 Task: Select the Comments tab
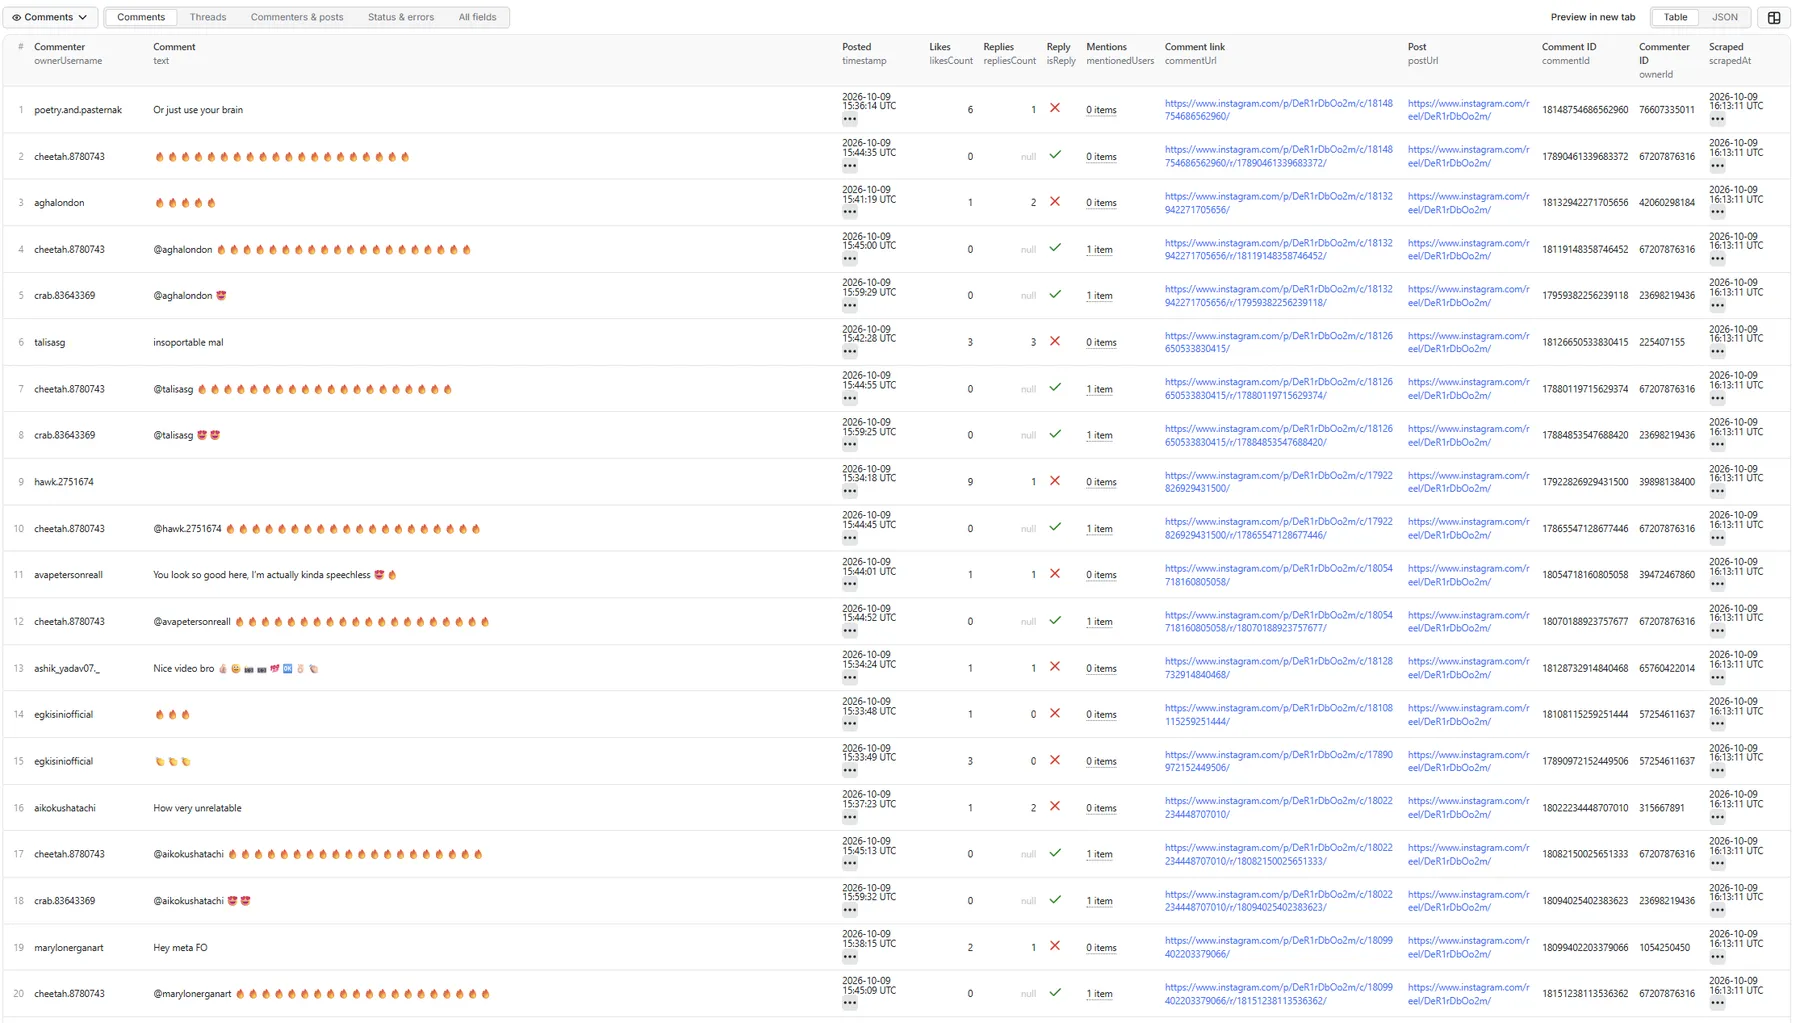coord(141,17)
